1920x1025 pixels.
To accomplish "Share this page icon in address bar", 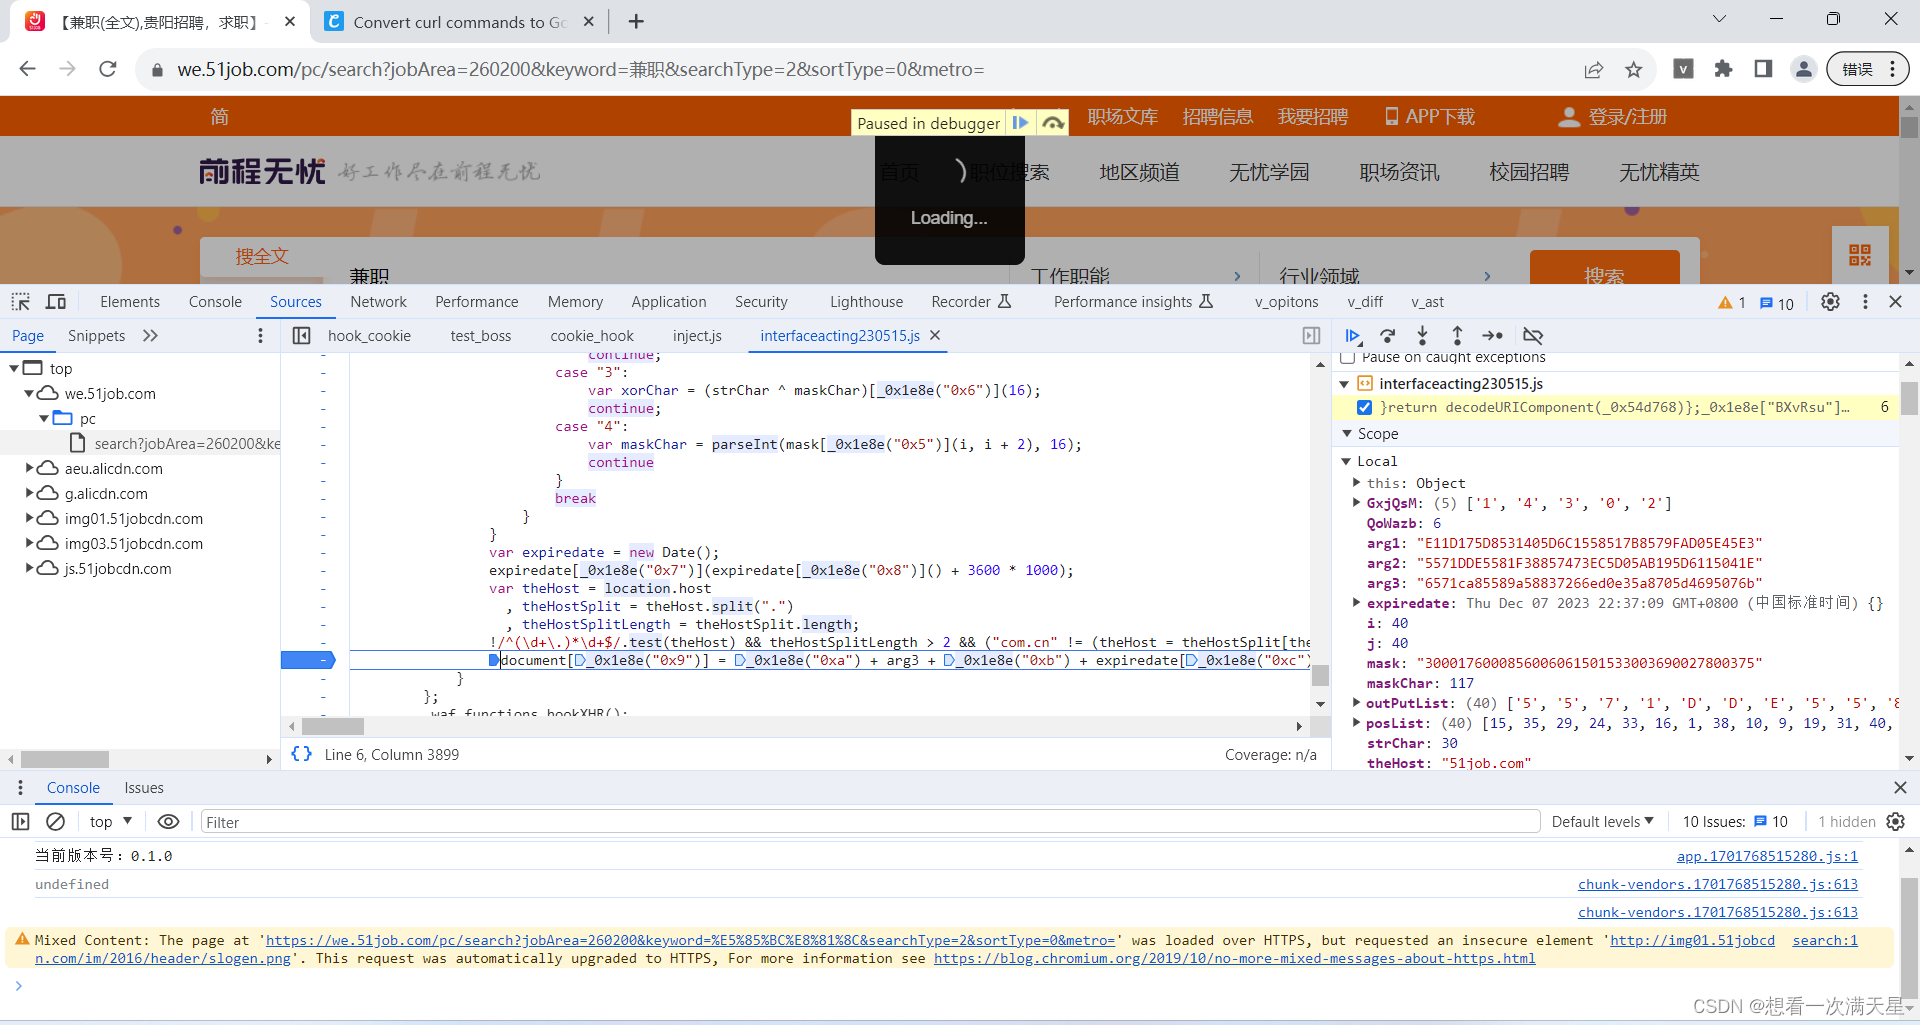I will coord(1594,69).
